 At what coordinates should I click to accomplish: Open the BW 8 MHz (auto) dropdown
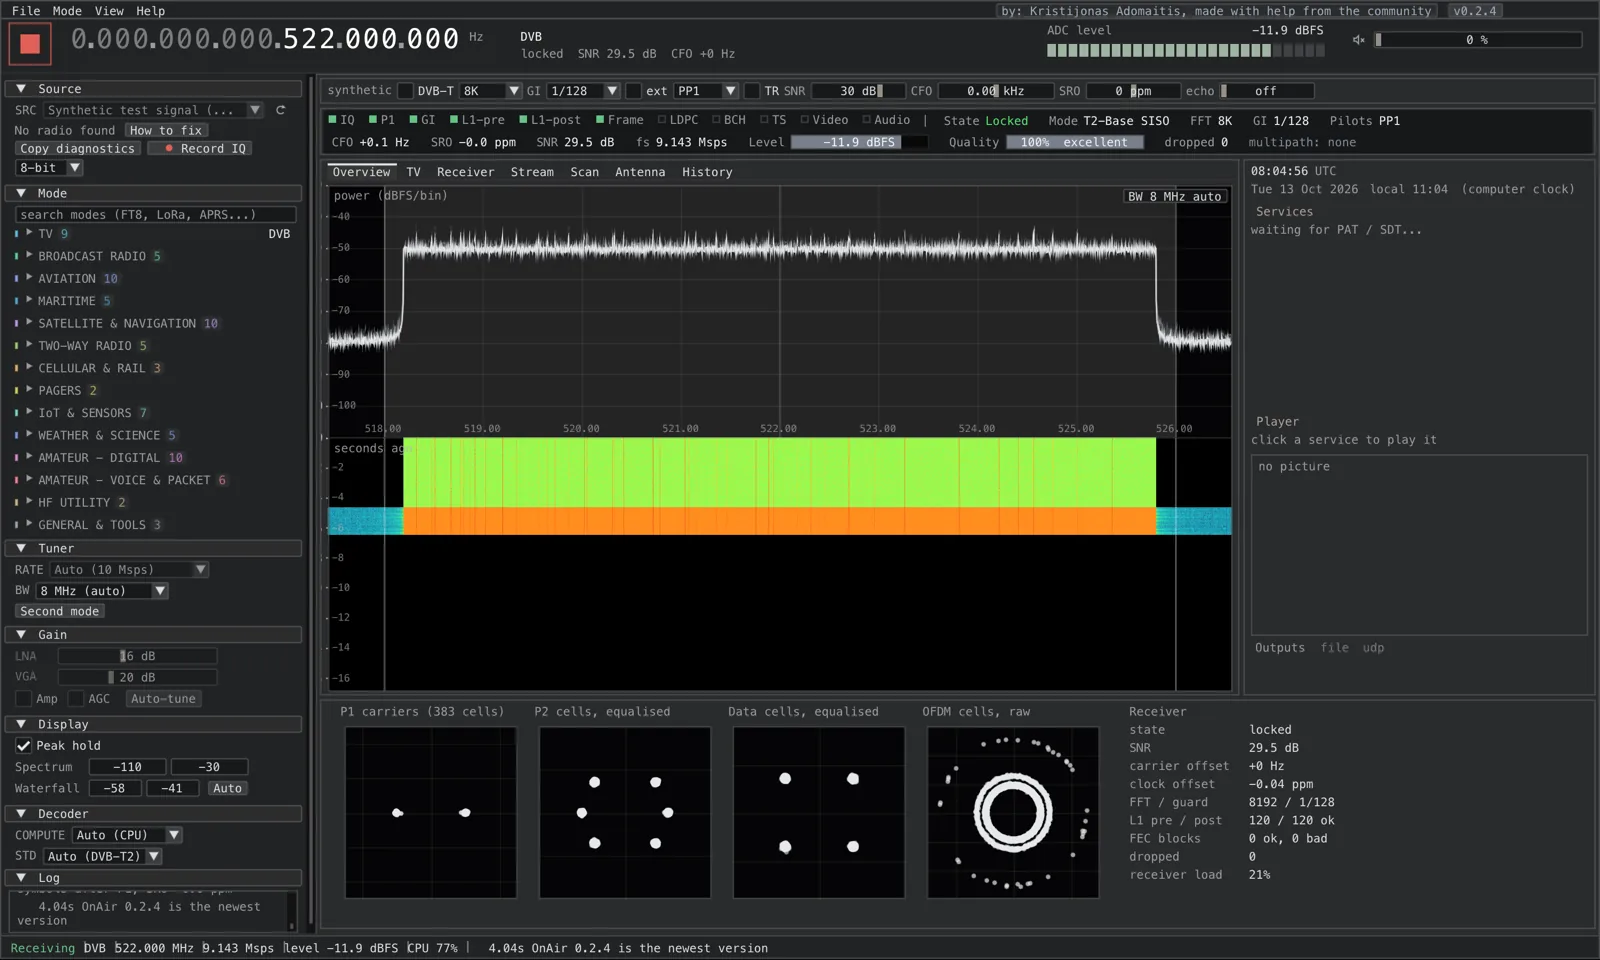pos(102,591)
